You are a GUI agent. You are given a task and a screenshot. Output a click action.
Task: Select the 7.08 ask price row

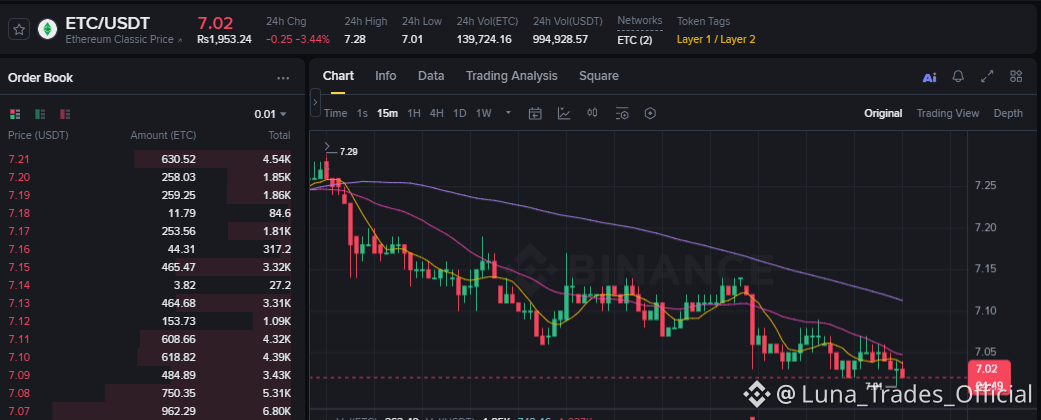click(149, 393)
